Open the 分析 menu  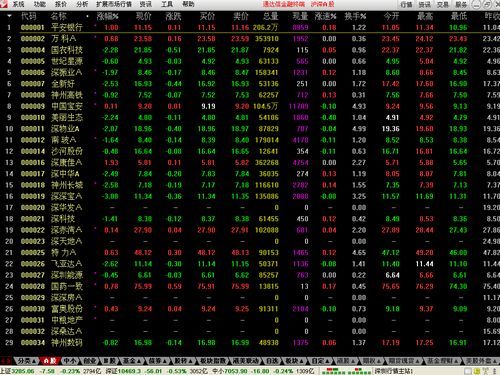pos(82,4)
